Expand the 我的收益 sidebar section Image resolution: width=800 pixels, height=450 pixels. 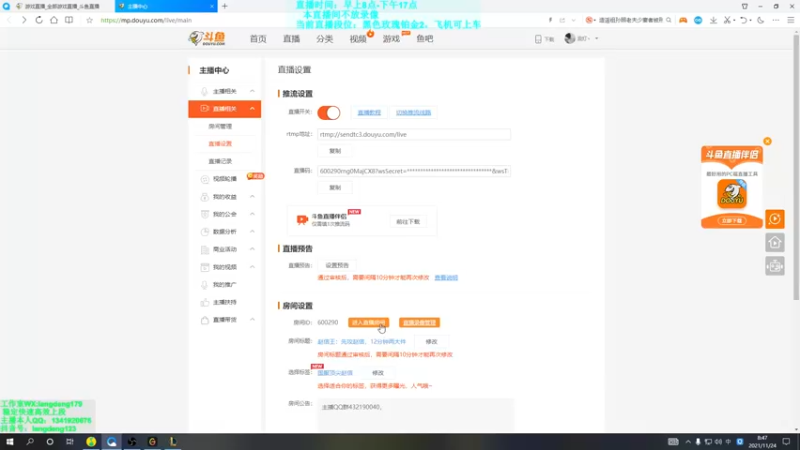[x=252, y=196]
